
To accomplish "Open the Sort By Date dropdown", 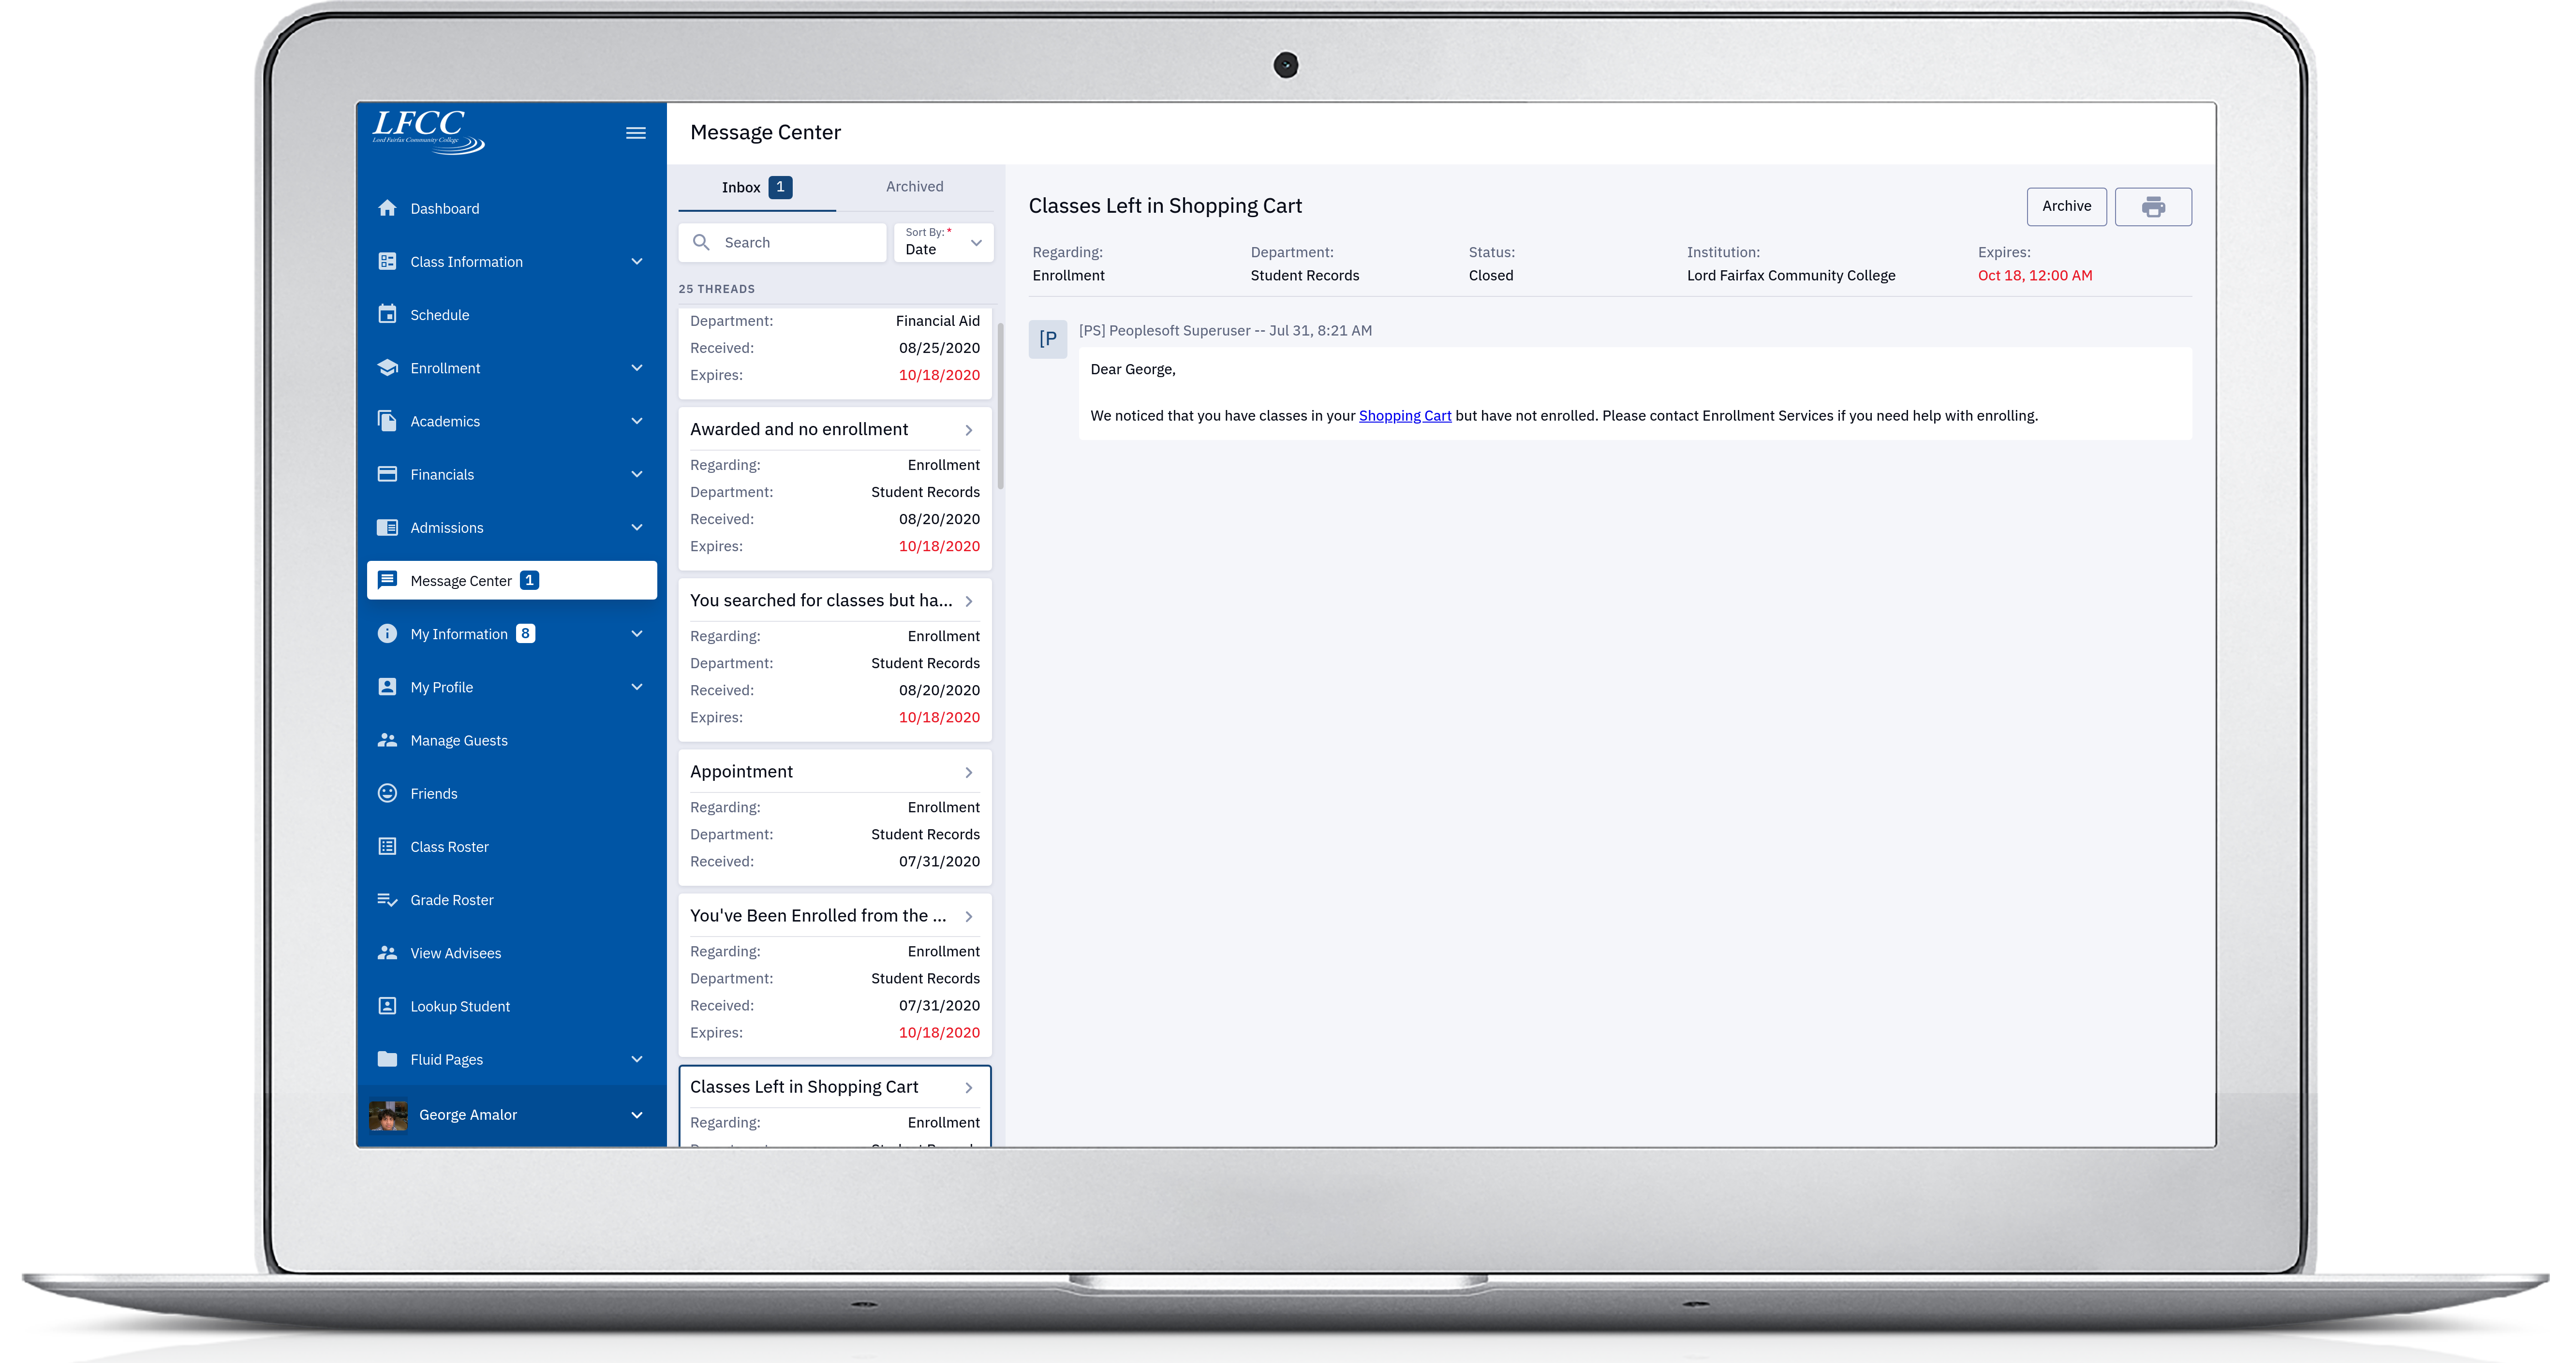I will coord(943,242).
